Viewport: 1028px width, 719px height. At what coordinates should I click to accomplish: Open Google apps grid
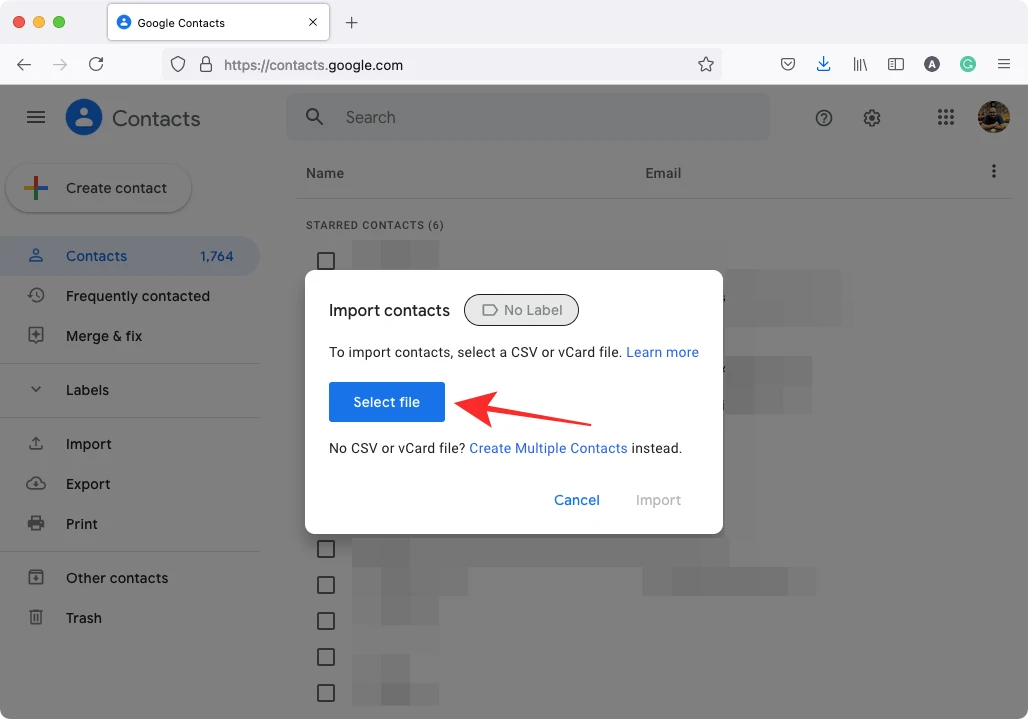coord(945,117)
